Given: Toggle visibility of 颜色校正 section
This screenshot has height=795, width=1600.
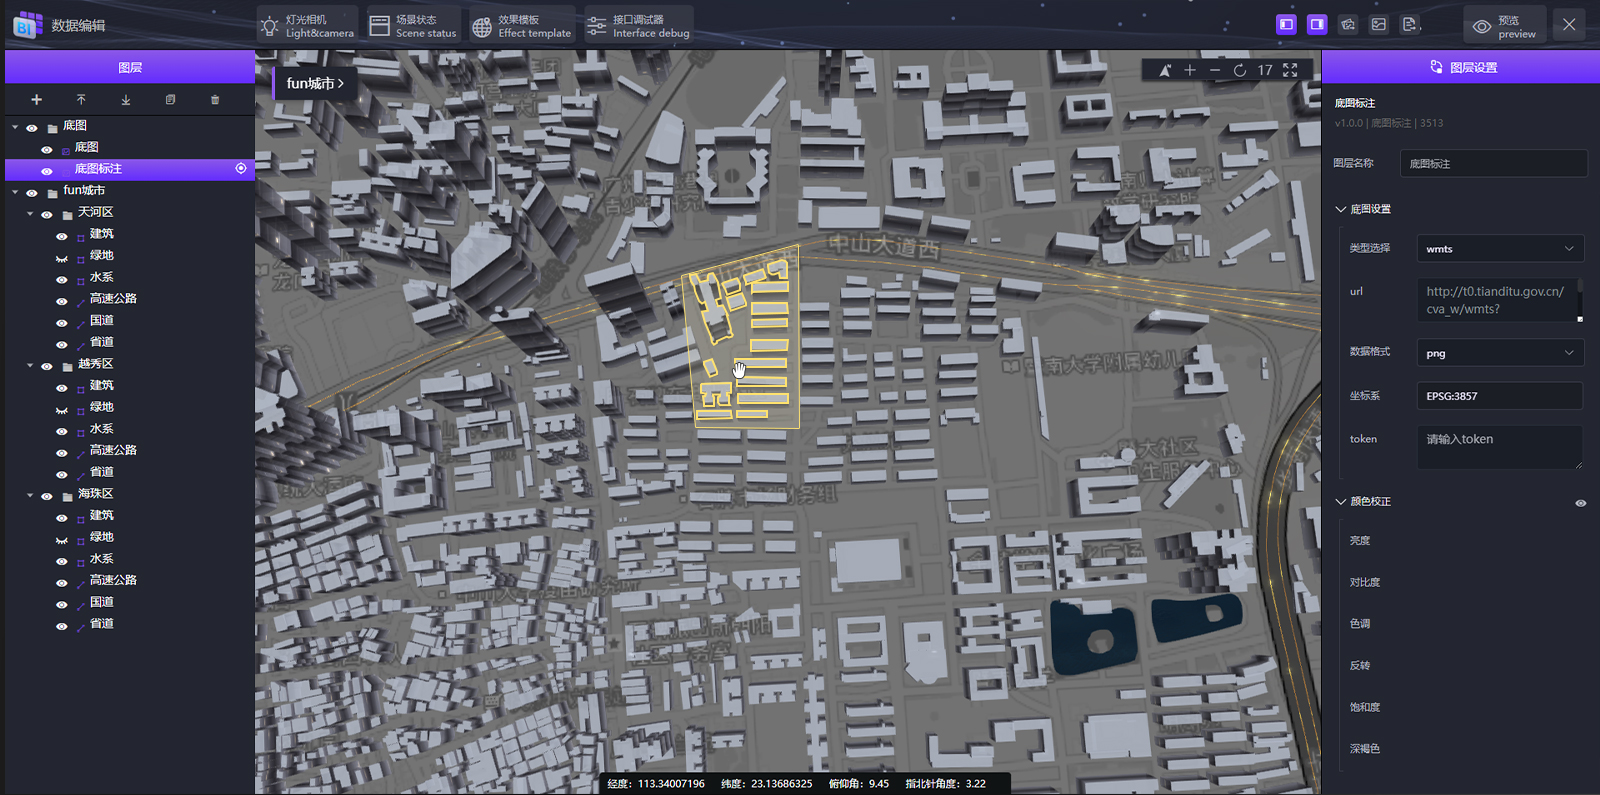Looking at the screenshot, I should tap(1580, 503).
